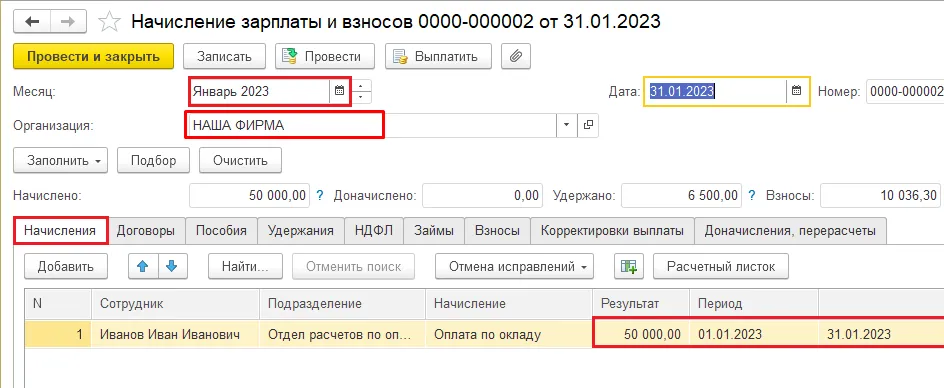
Task: Select the Отдел расчетов по оп... cell
Action: click(x=343, y=334)
